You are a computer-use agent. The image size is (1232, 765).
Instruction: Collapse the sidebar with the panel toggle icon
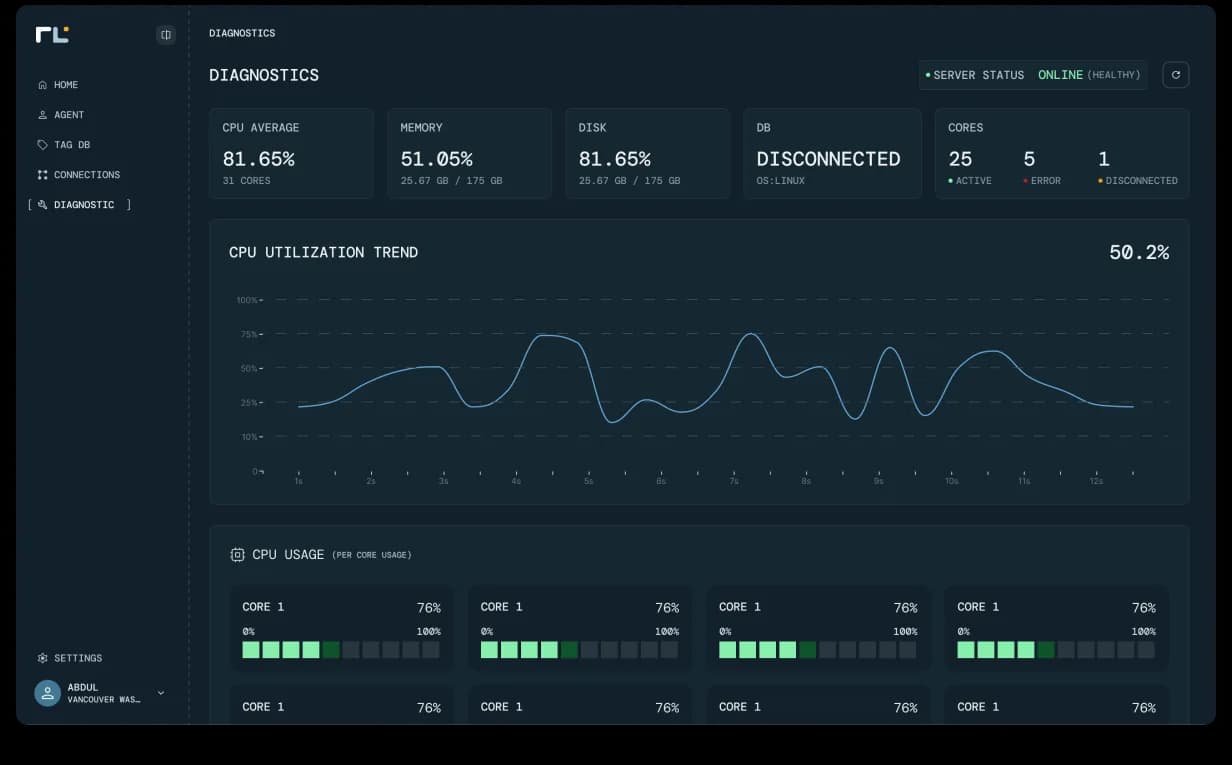[x=166, y=35]
